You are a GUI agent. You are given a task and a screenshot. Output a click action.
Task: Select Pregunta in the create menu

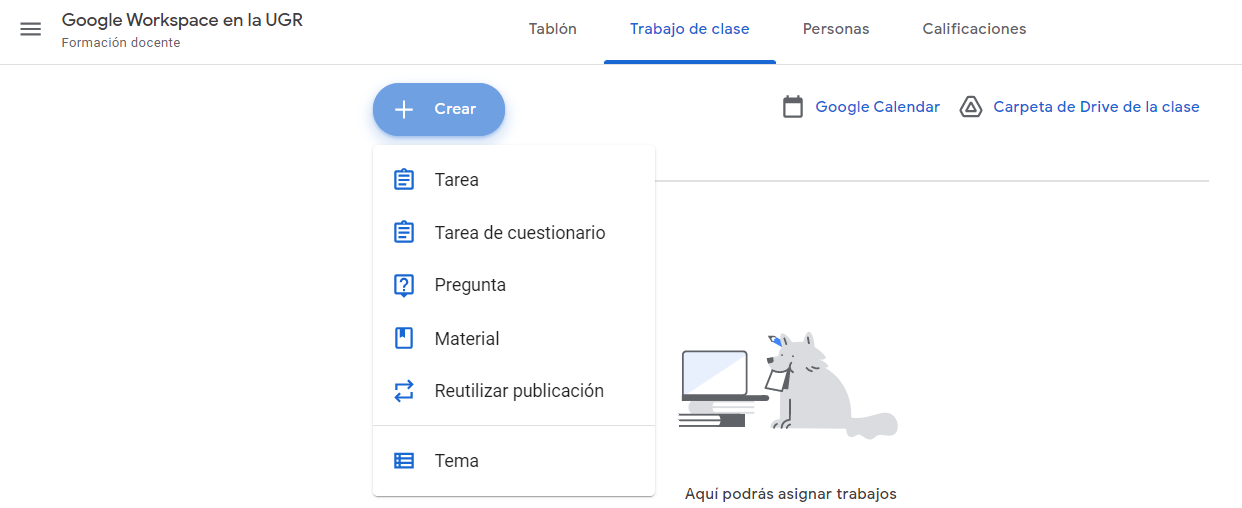514,285
